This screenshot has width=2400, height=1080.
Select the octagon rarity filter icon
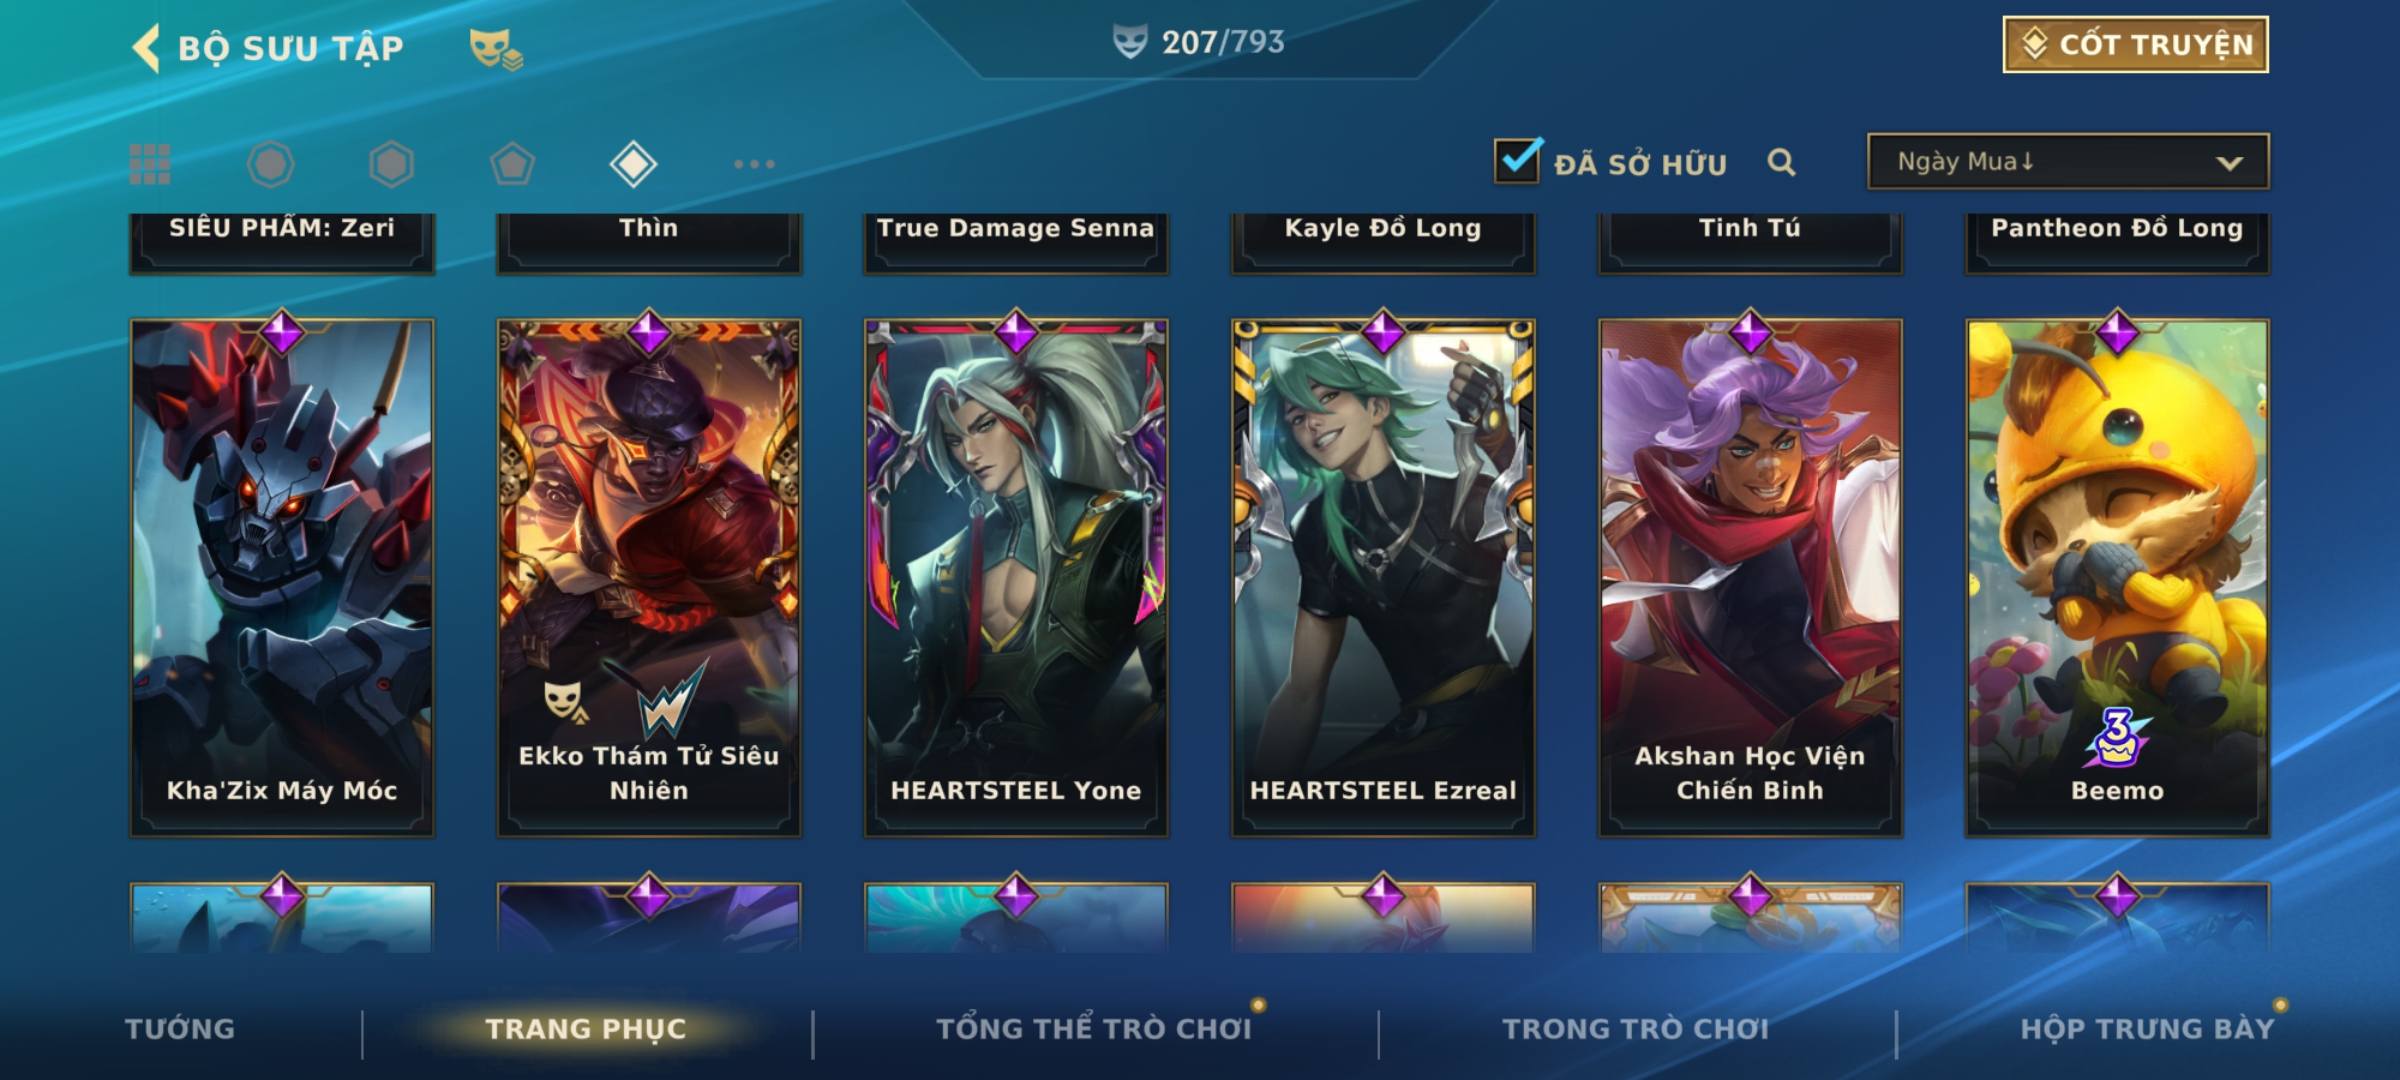270,164
